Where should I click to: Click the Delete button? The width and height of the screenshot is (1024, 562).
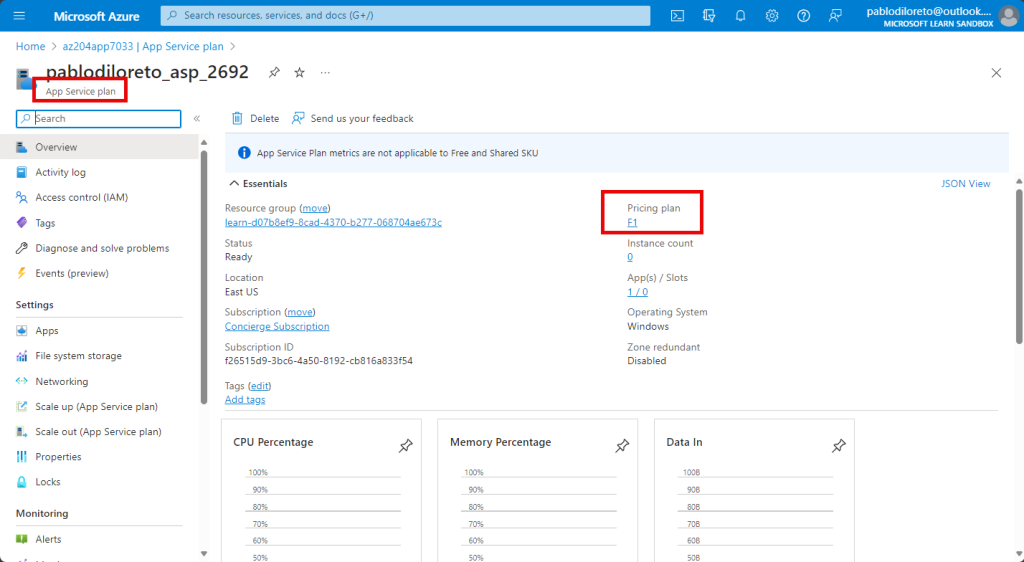[256, 118]
